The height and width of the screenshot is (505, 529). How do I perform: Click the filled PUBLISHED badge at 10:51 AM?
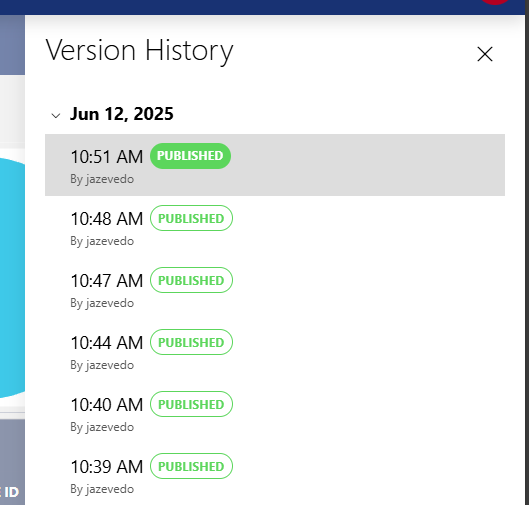coord(190,156)
